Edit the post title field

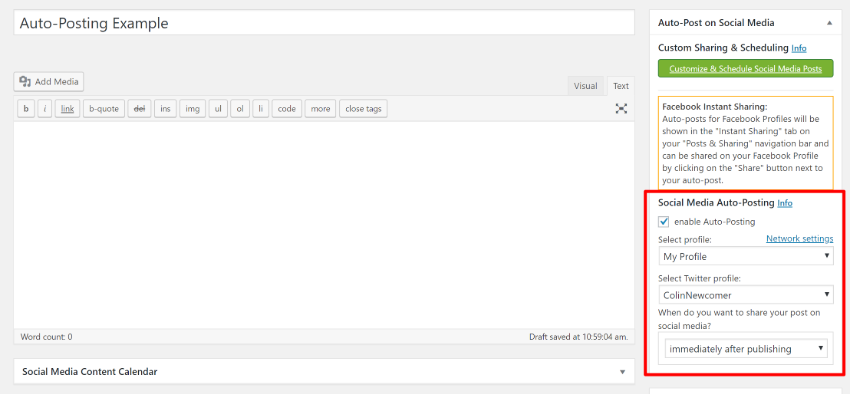point(324,23)
